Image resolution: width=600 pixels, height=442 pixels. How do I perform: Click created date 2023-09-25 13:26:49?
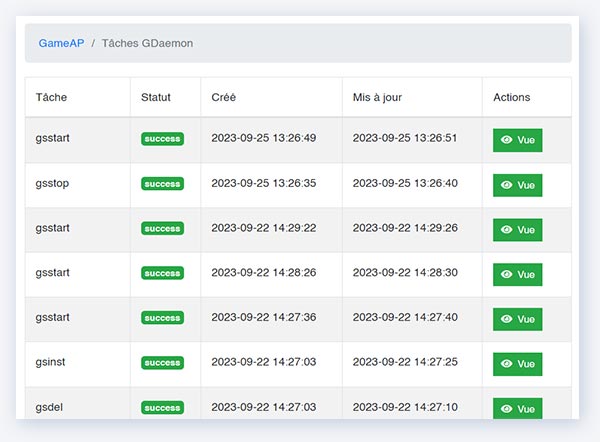(264, 138)
